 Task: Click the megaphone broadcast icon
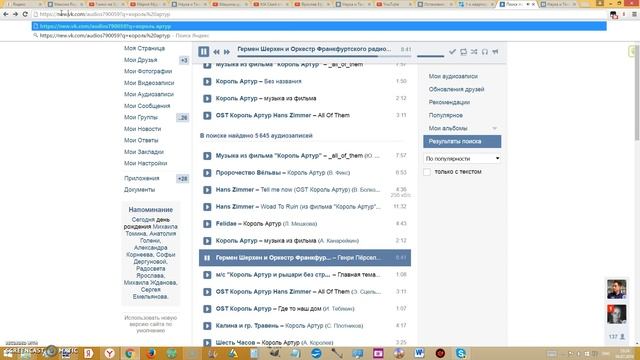495,52
